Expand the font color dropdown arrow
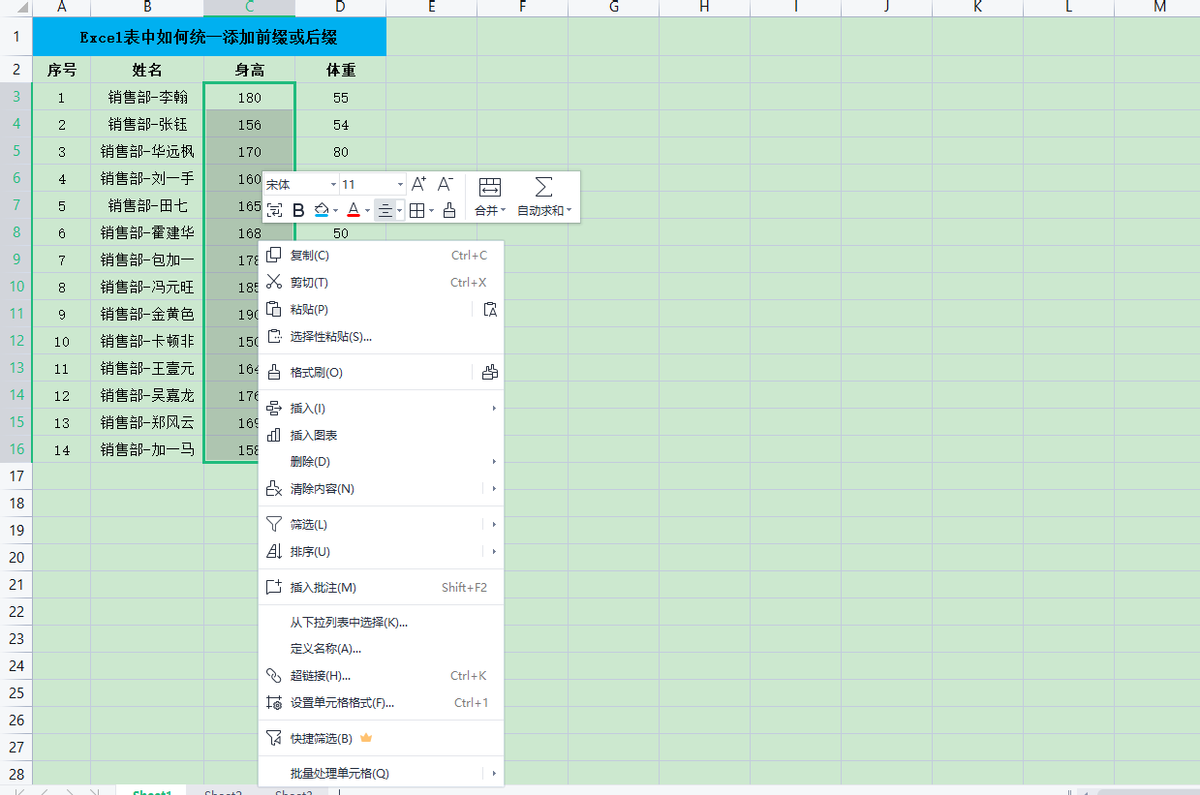 (x=367, y=211)
